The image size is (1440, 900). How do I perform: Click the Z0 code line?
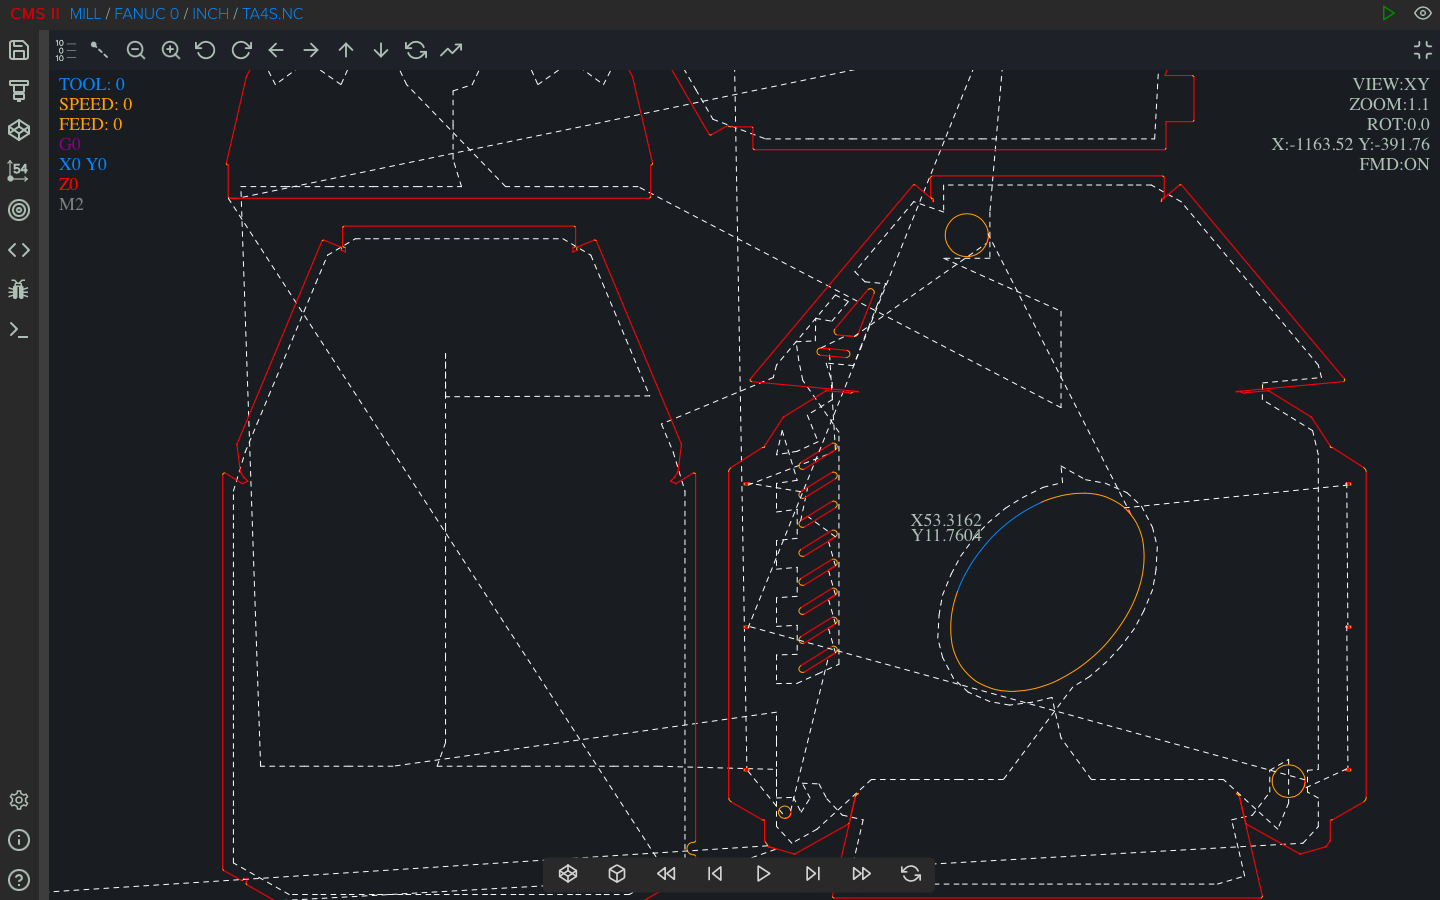click(68, 184)
